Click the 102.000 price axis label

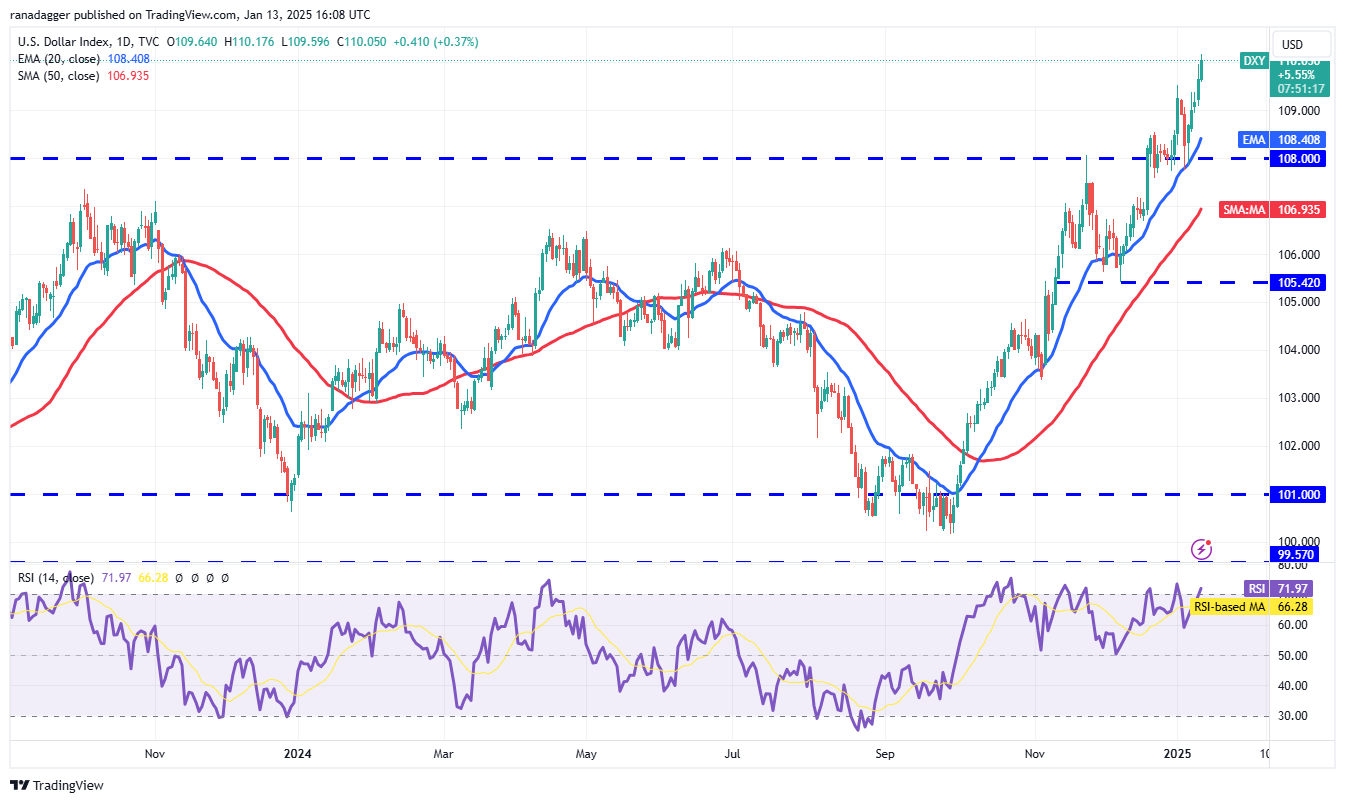coord(1299,446)
